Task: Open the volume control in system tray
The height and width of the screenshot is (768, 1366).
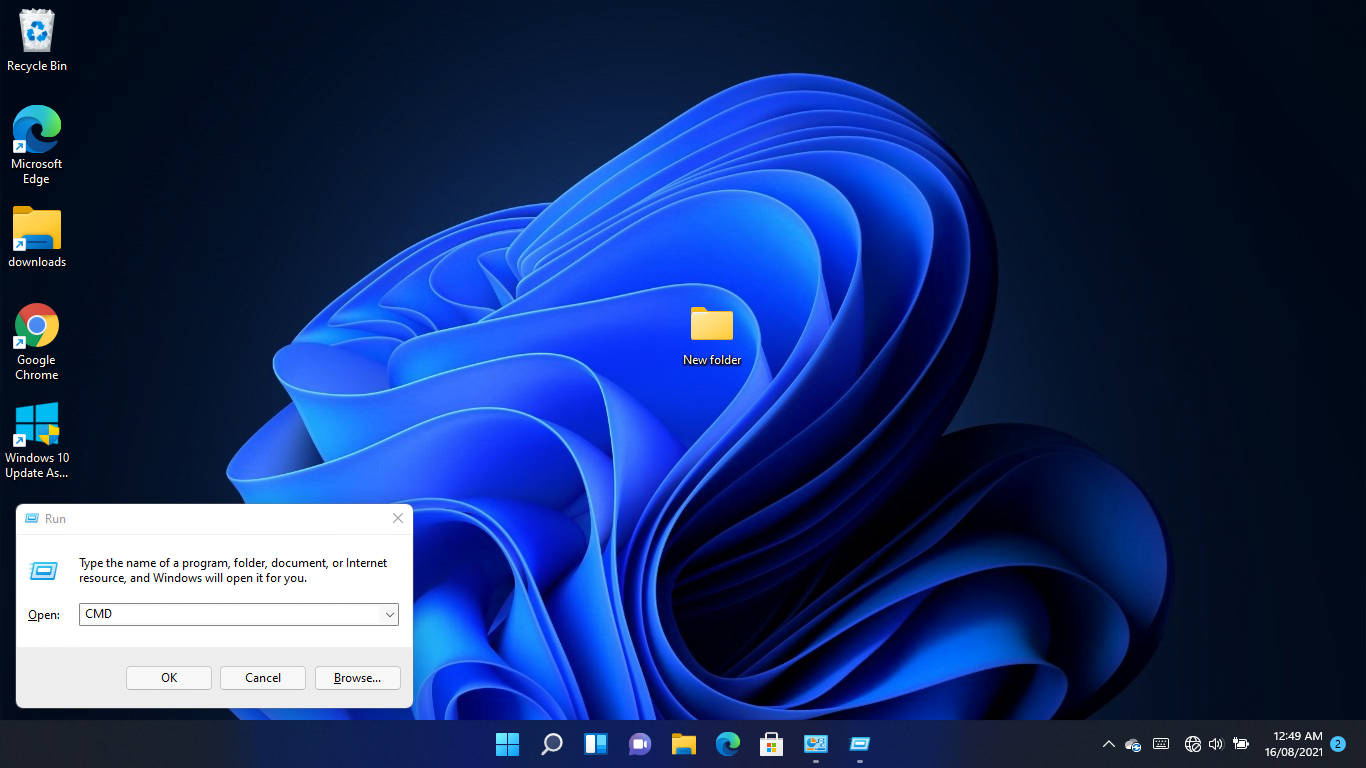Action: pyautogui.click(x=1216, y=744)
